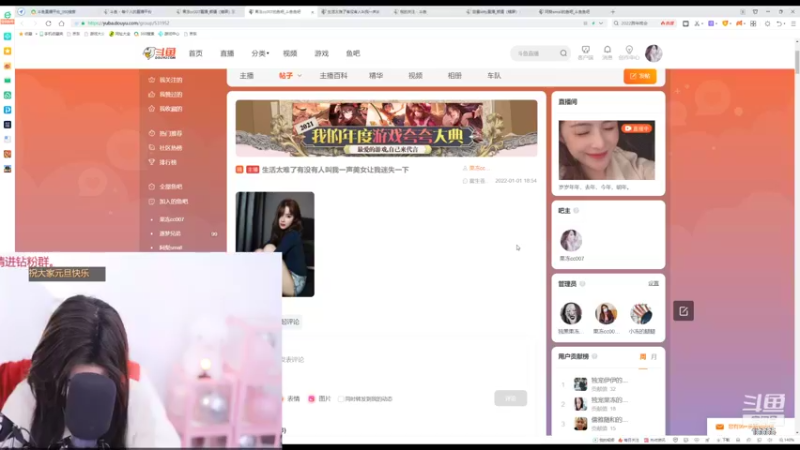Open the second moderator's avatar
The height and width of the screenshot is (450, 800).
[606, 313]
